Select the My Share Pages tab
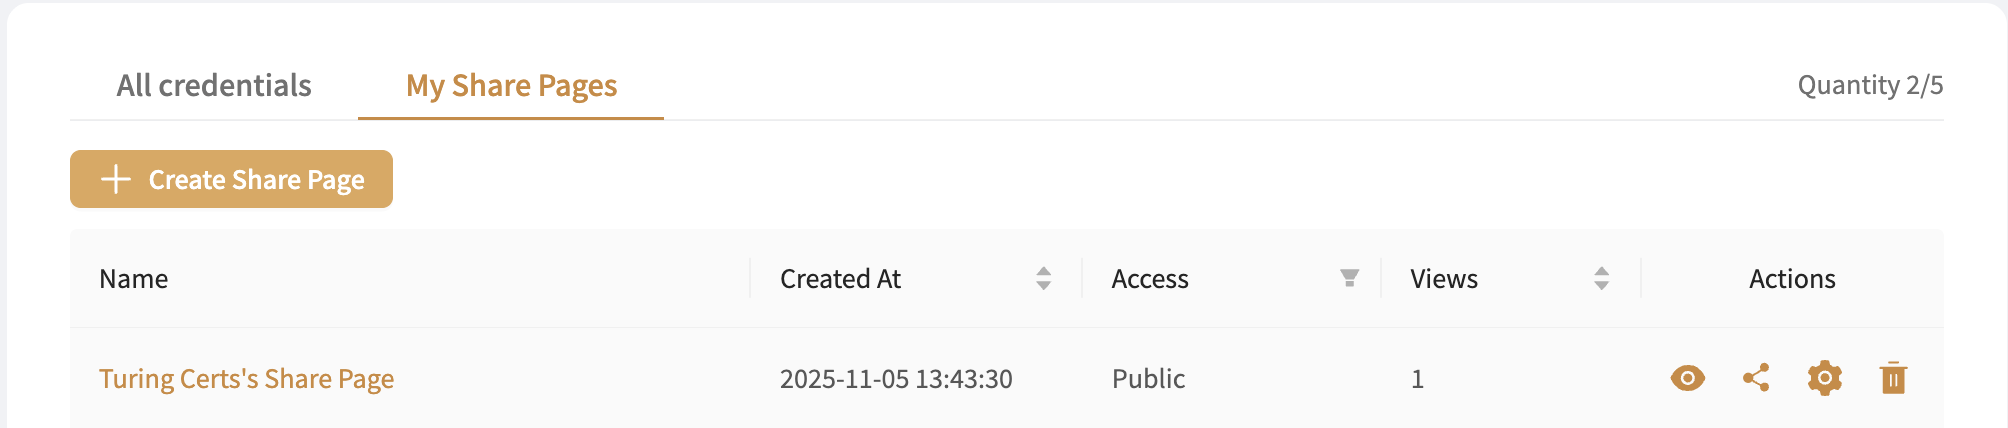2008x428 pixels. pyautogui.click(x=511, y=86)
